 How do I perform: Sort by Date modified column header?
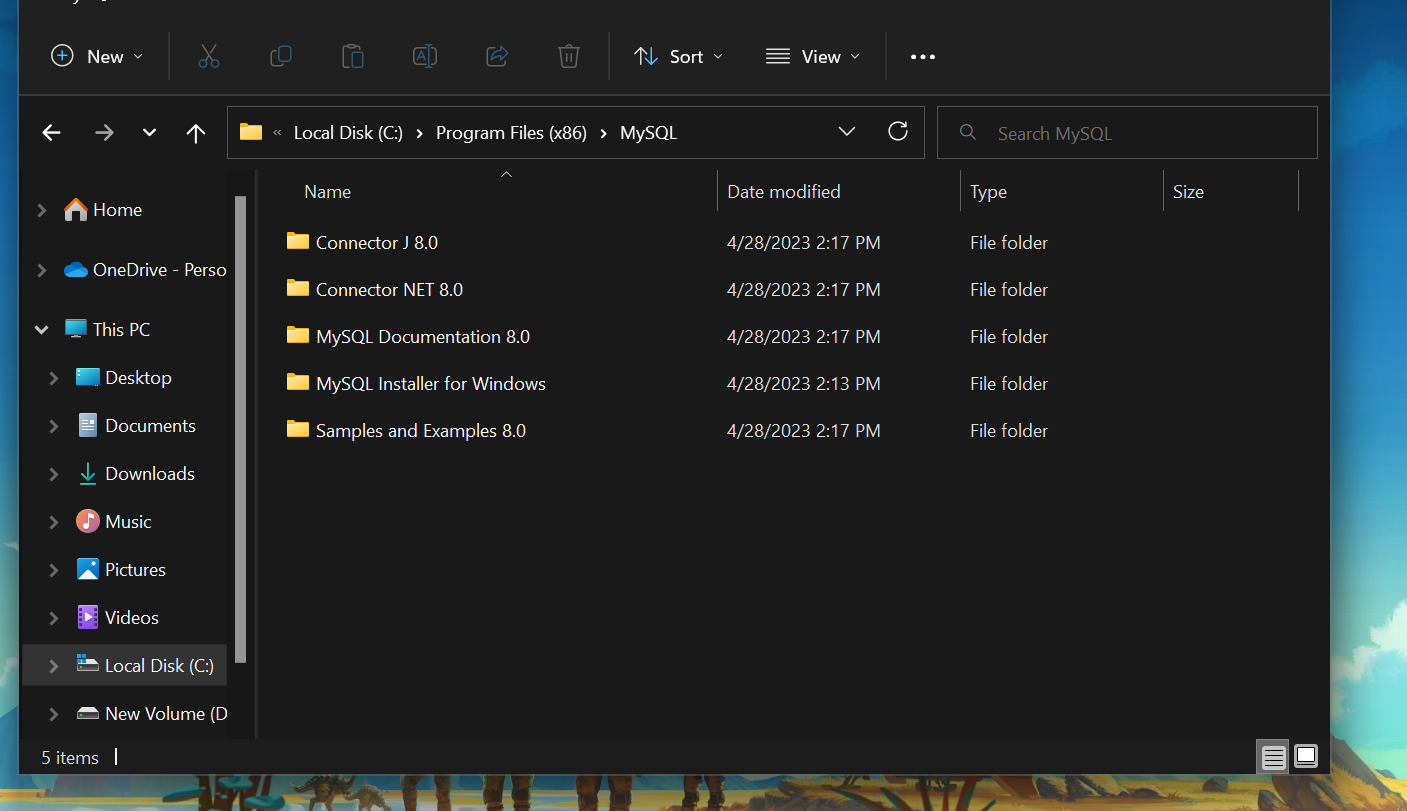tap(784, 192)
